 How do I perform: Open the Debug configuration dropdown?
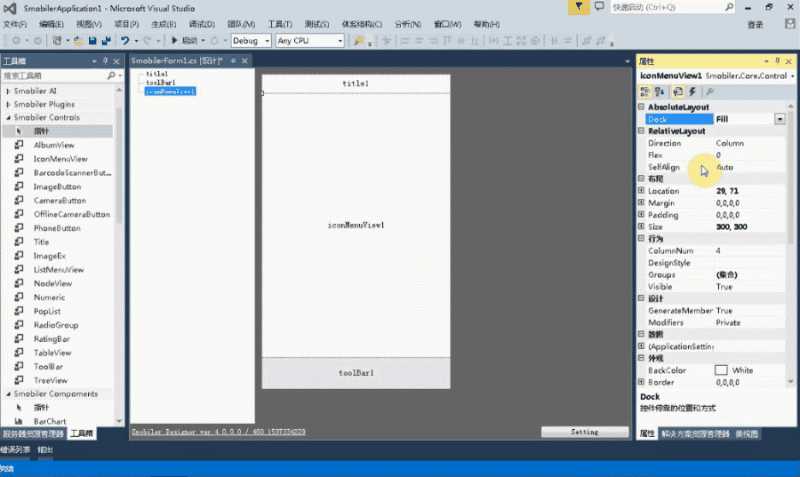(x=251, y=40)
